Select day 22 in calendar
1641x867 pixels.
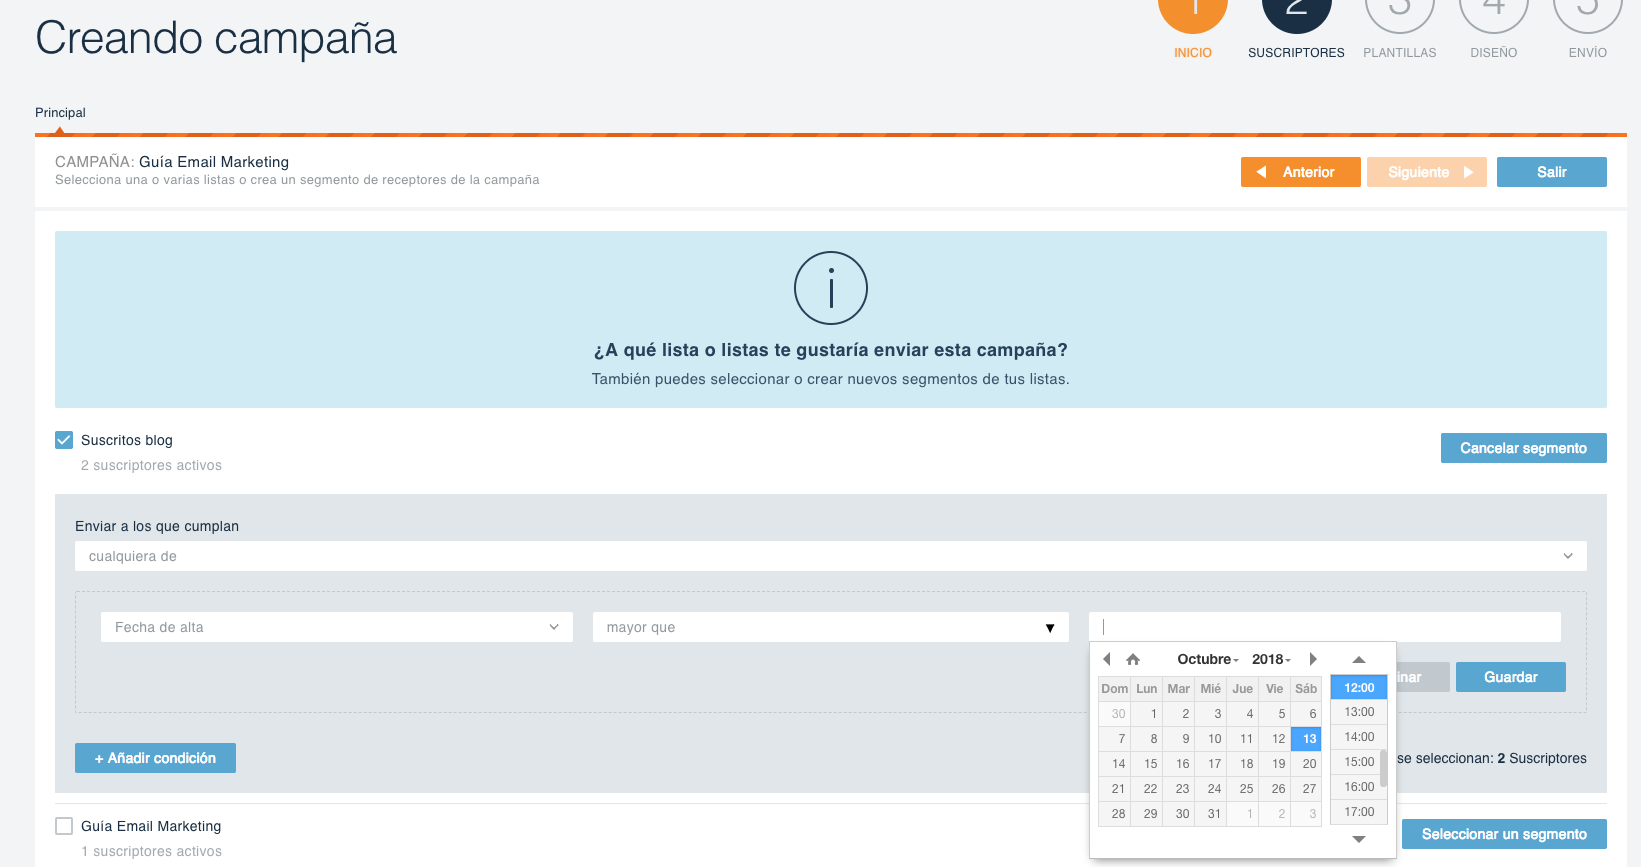(x=1147, y=789)
